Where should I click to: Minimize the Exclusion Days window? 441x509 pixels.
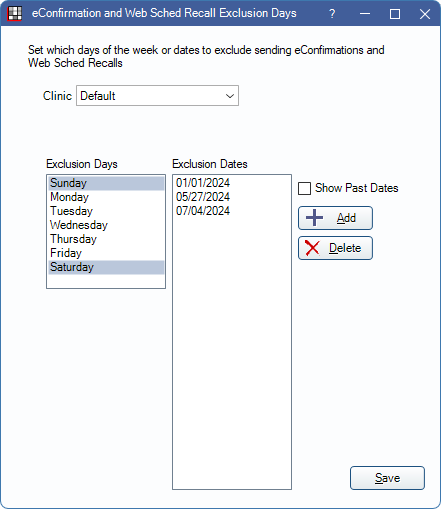(365, 14)
